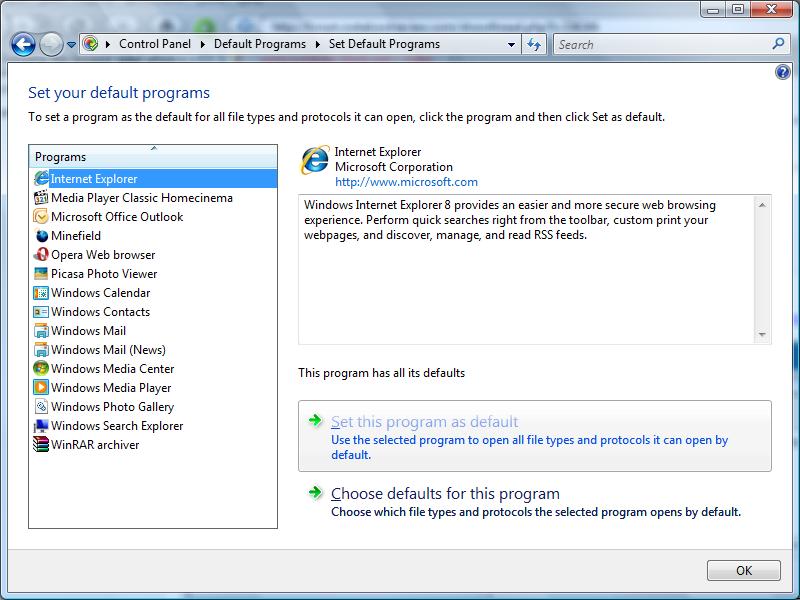
Task: Click the Picasa Photo Viewer icon
Action: (x=41, y=273)
